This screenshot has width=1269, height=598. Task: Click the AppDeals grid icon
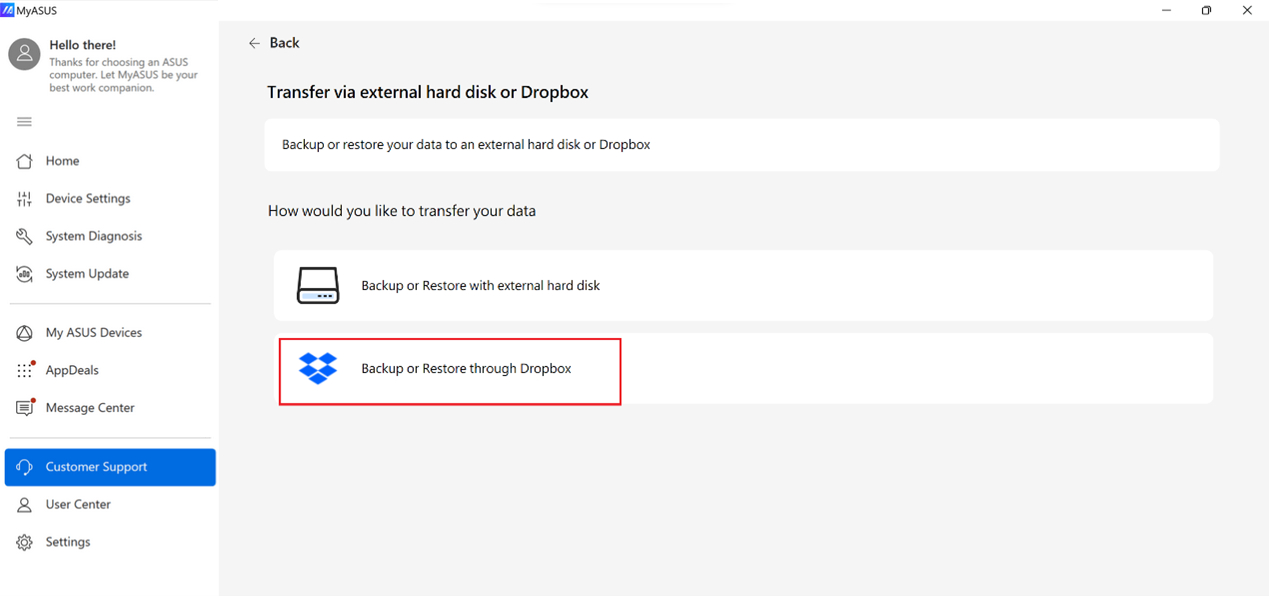[x=25, y=371]
